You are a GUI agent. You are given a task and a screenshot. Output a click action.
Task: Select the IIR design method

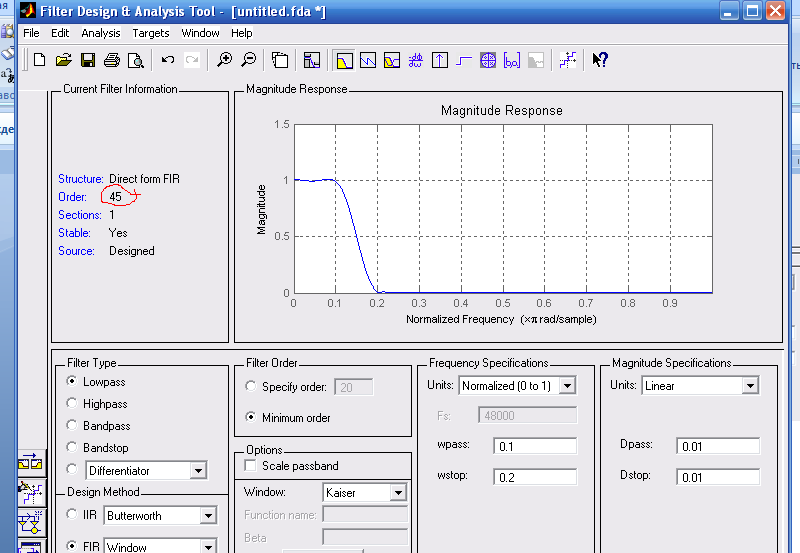72,514
